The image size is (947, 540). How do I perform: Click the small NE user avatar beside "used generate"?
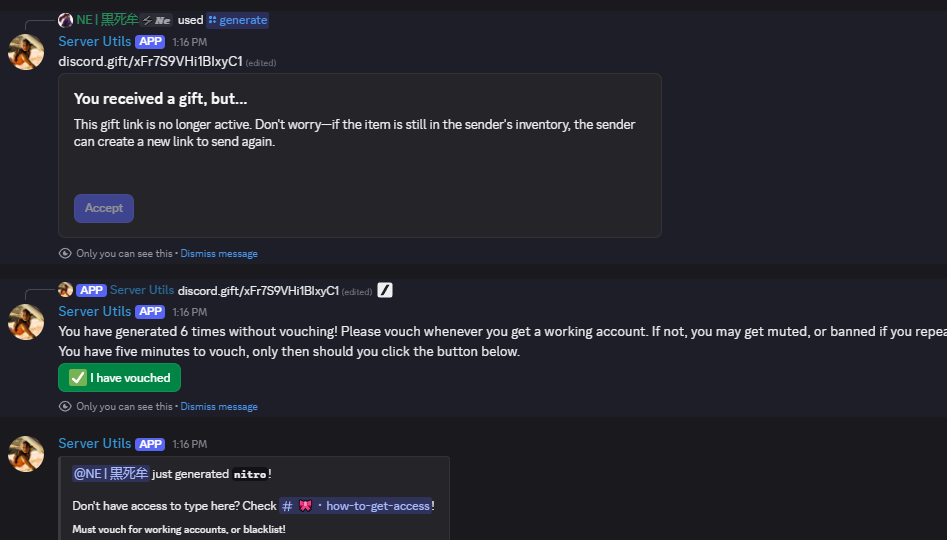pos(65,20)
